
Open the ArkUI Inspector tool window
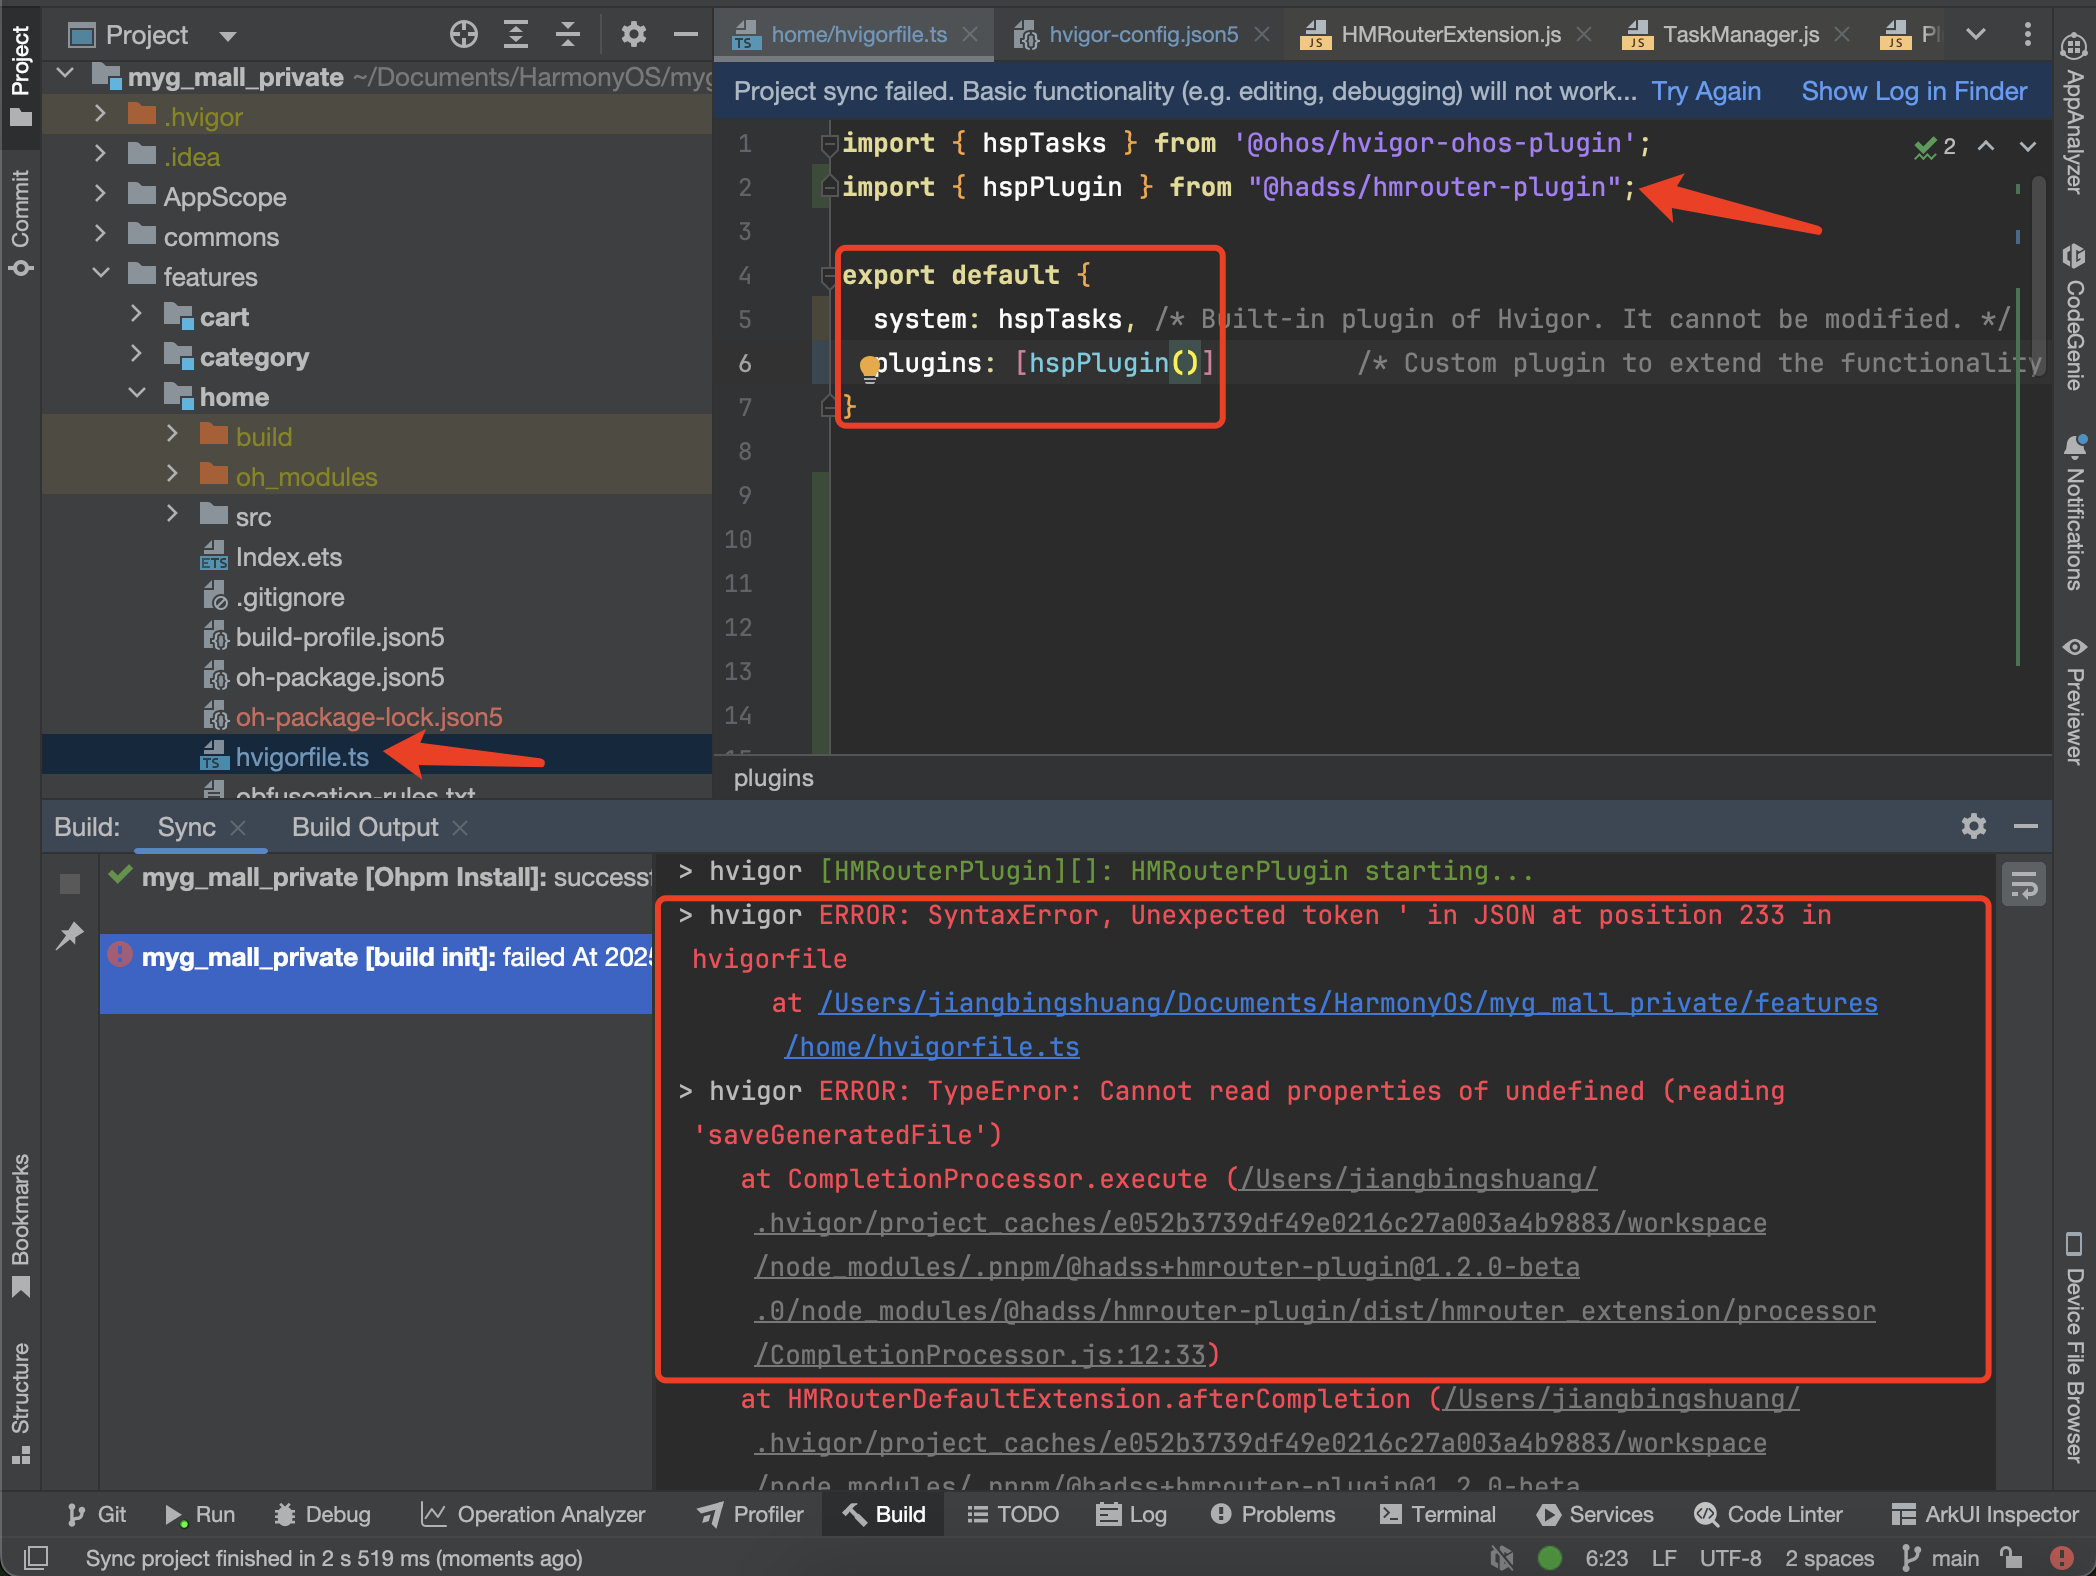coord(1985,1514)
